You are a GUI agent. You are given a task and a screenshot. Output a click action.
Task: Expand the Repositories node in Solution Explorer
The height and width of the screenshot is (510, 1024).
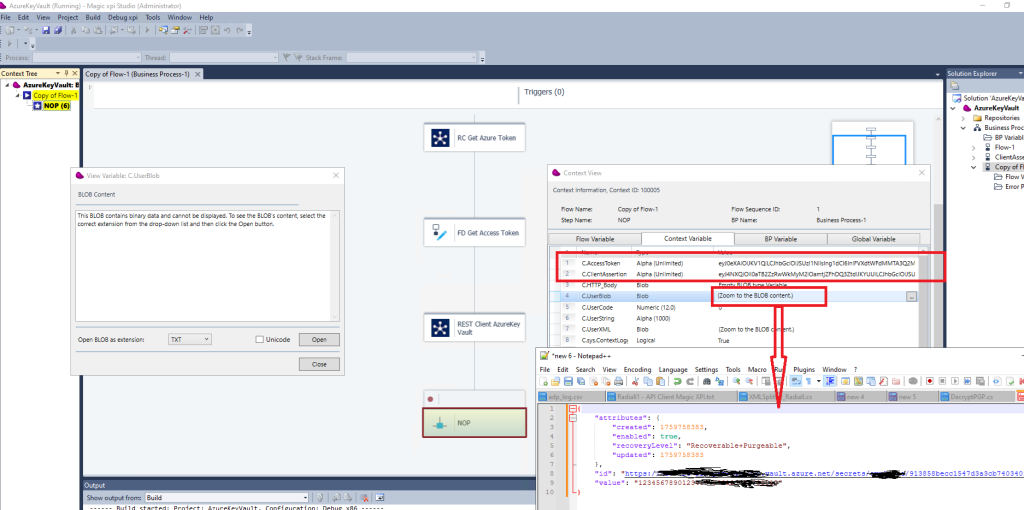coord(962,118)
